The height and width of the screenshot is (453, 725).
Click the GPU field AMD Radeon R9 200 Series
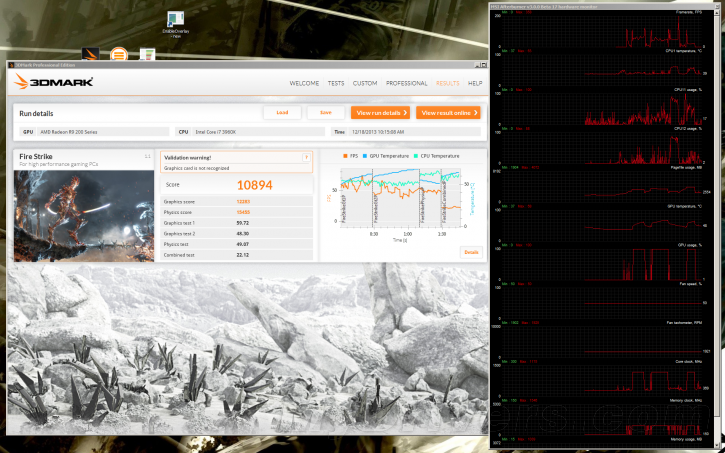click(95, 132)
